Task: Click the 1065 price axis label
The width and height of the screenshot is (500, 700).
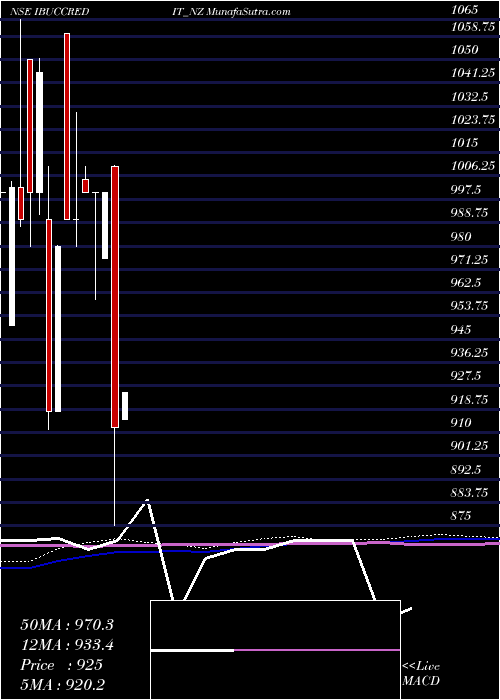Action: click(x=465, y=9)
